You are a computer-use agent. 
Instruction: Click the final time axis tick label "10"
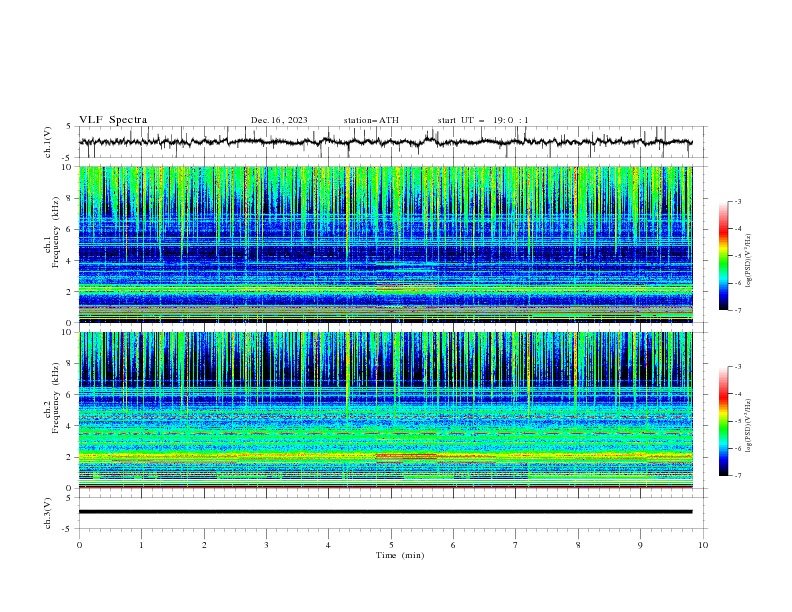click(703, 545)
